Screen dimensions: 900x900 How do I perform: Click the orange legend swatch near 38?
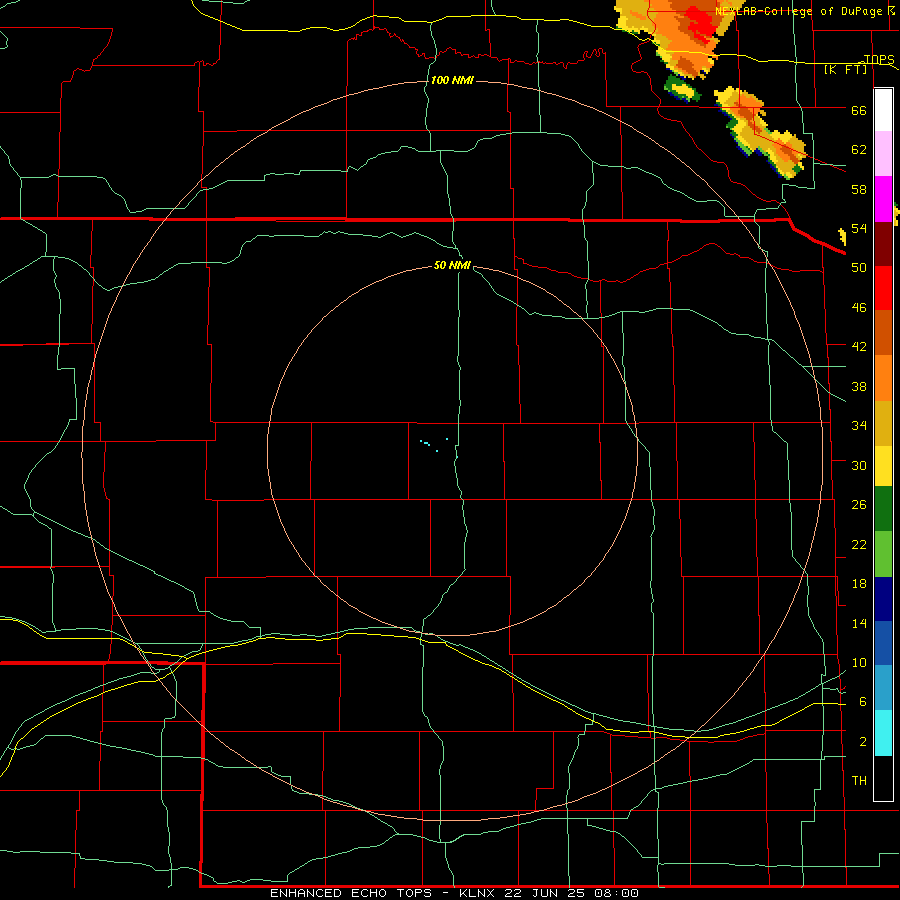click(883, 378)
